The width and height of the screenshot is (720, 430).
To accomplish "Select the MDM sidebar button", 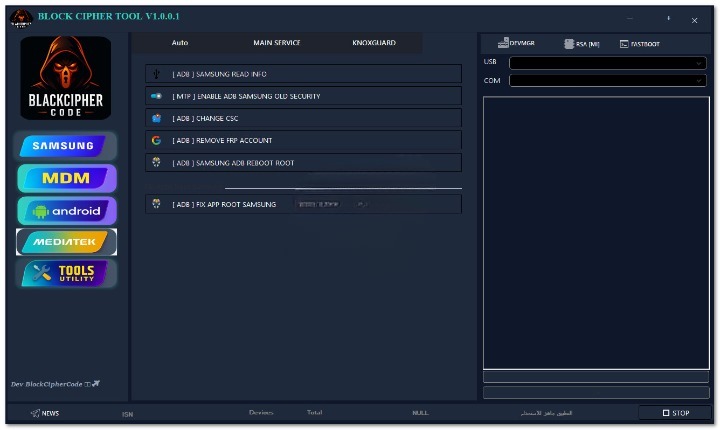I will pos(66,178).
